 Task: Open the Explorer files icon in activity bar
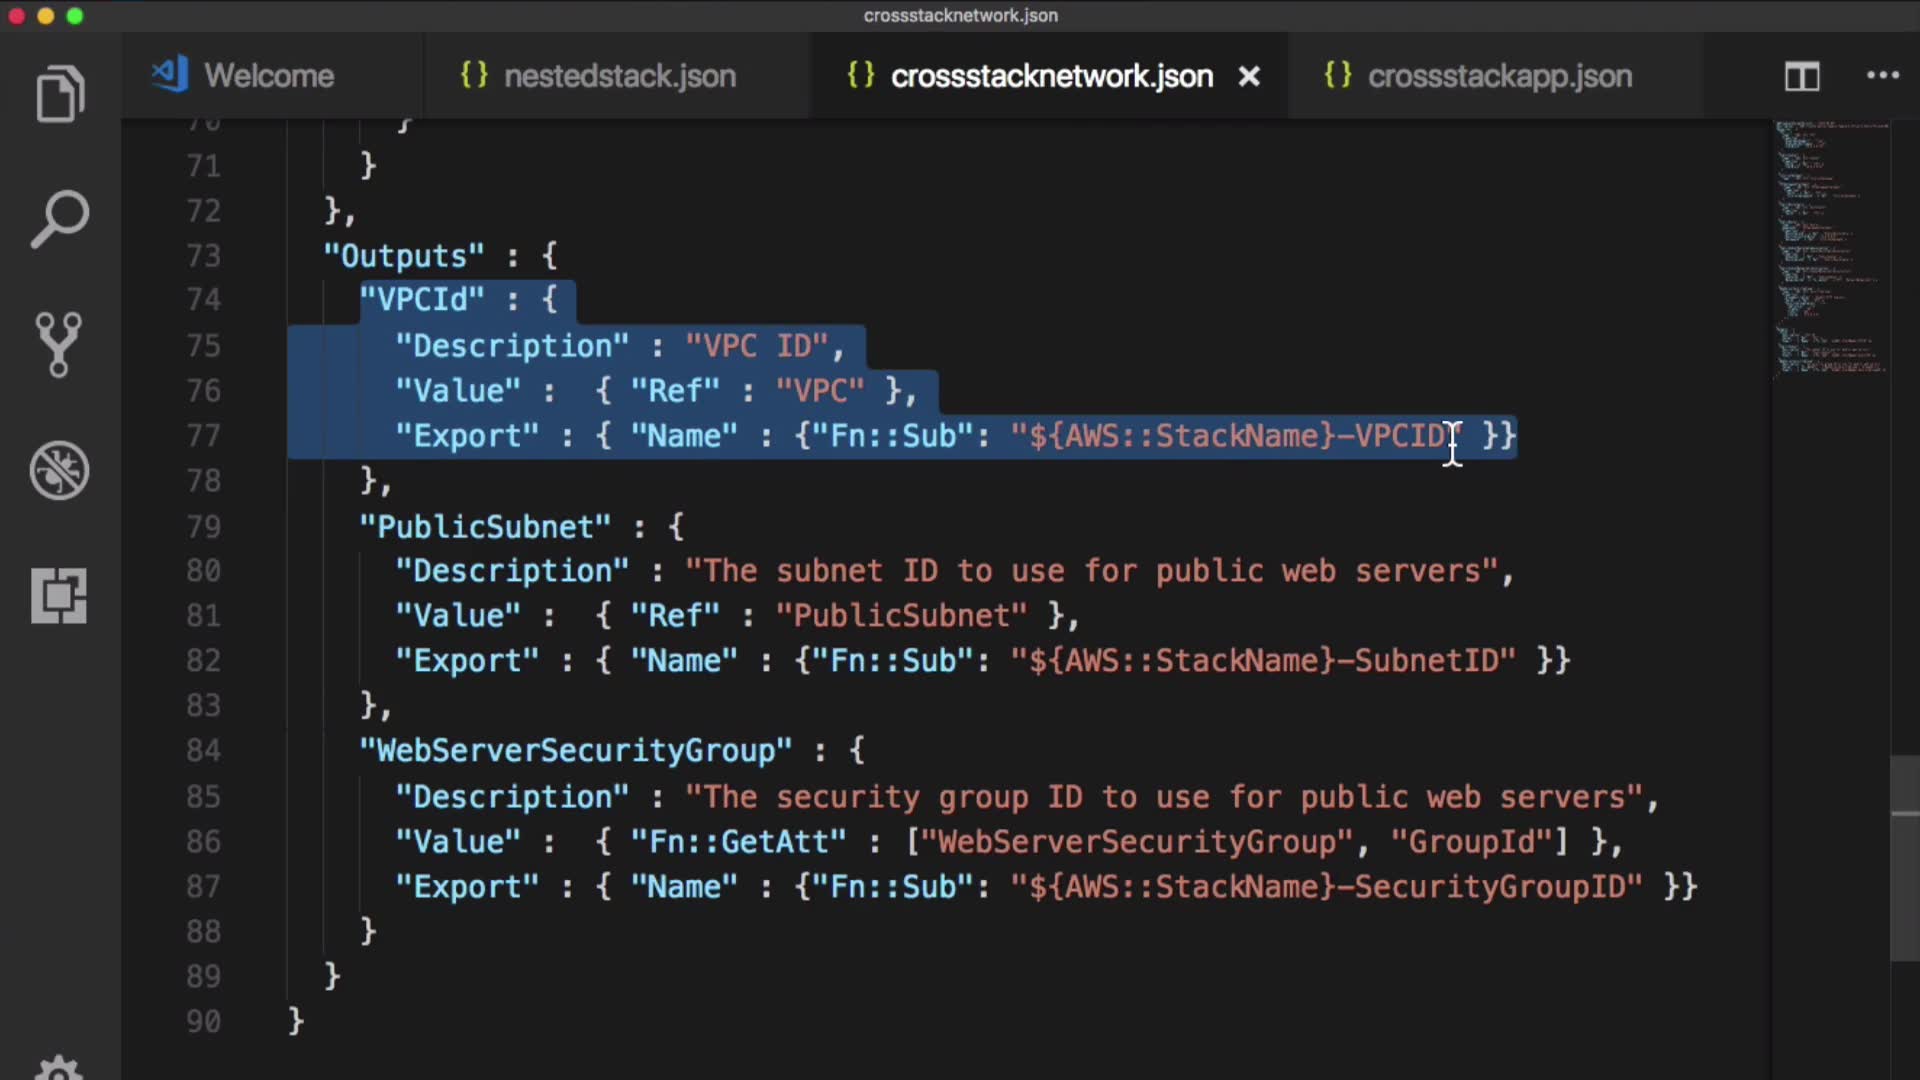tap(60, 95)
